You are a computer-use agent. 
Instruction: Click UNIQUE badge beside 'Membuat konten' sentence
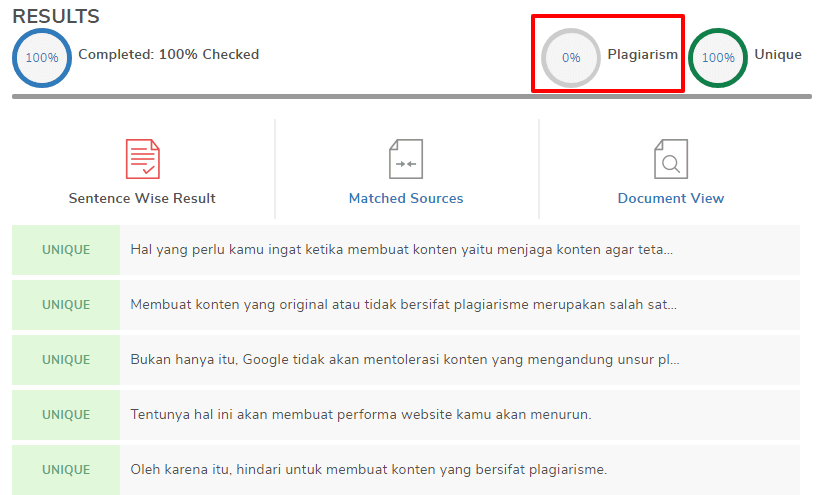(66, 305)
